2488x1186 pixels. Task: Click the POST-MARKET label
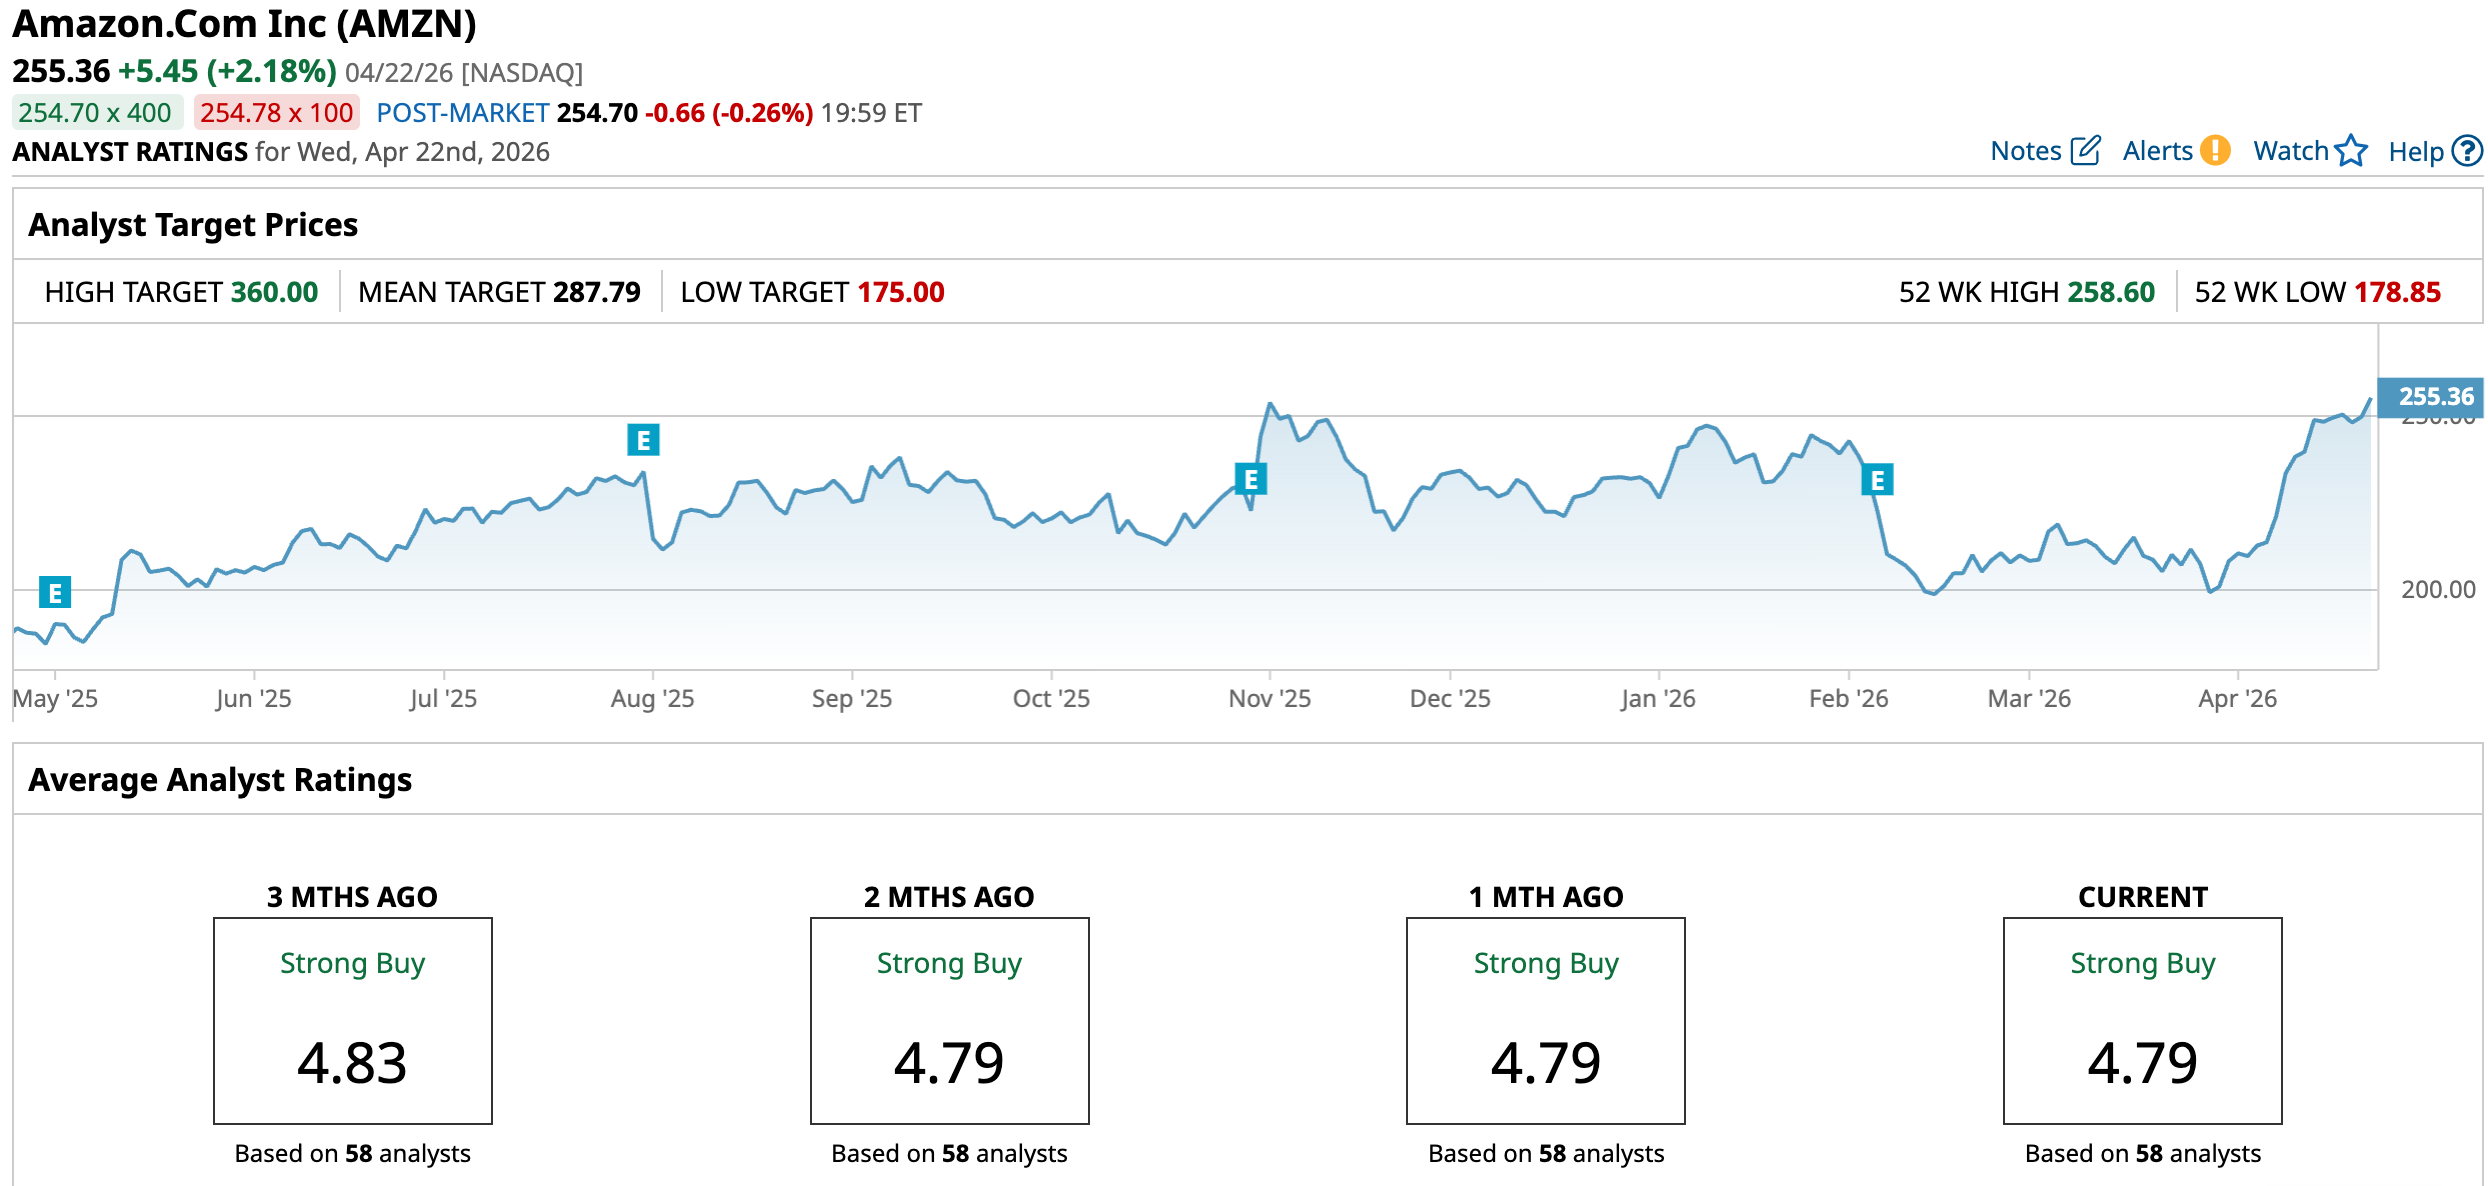[462, 113]
